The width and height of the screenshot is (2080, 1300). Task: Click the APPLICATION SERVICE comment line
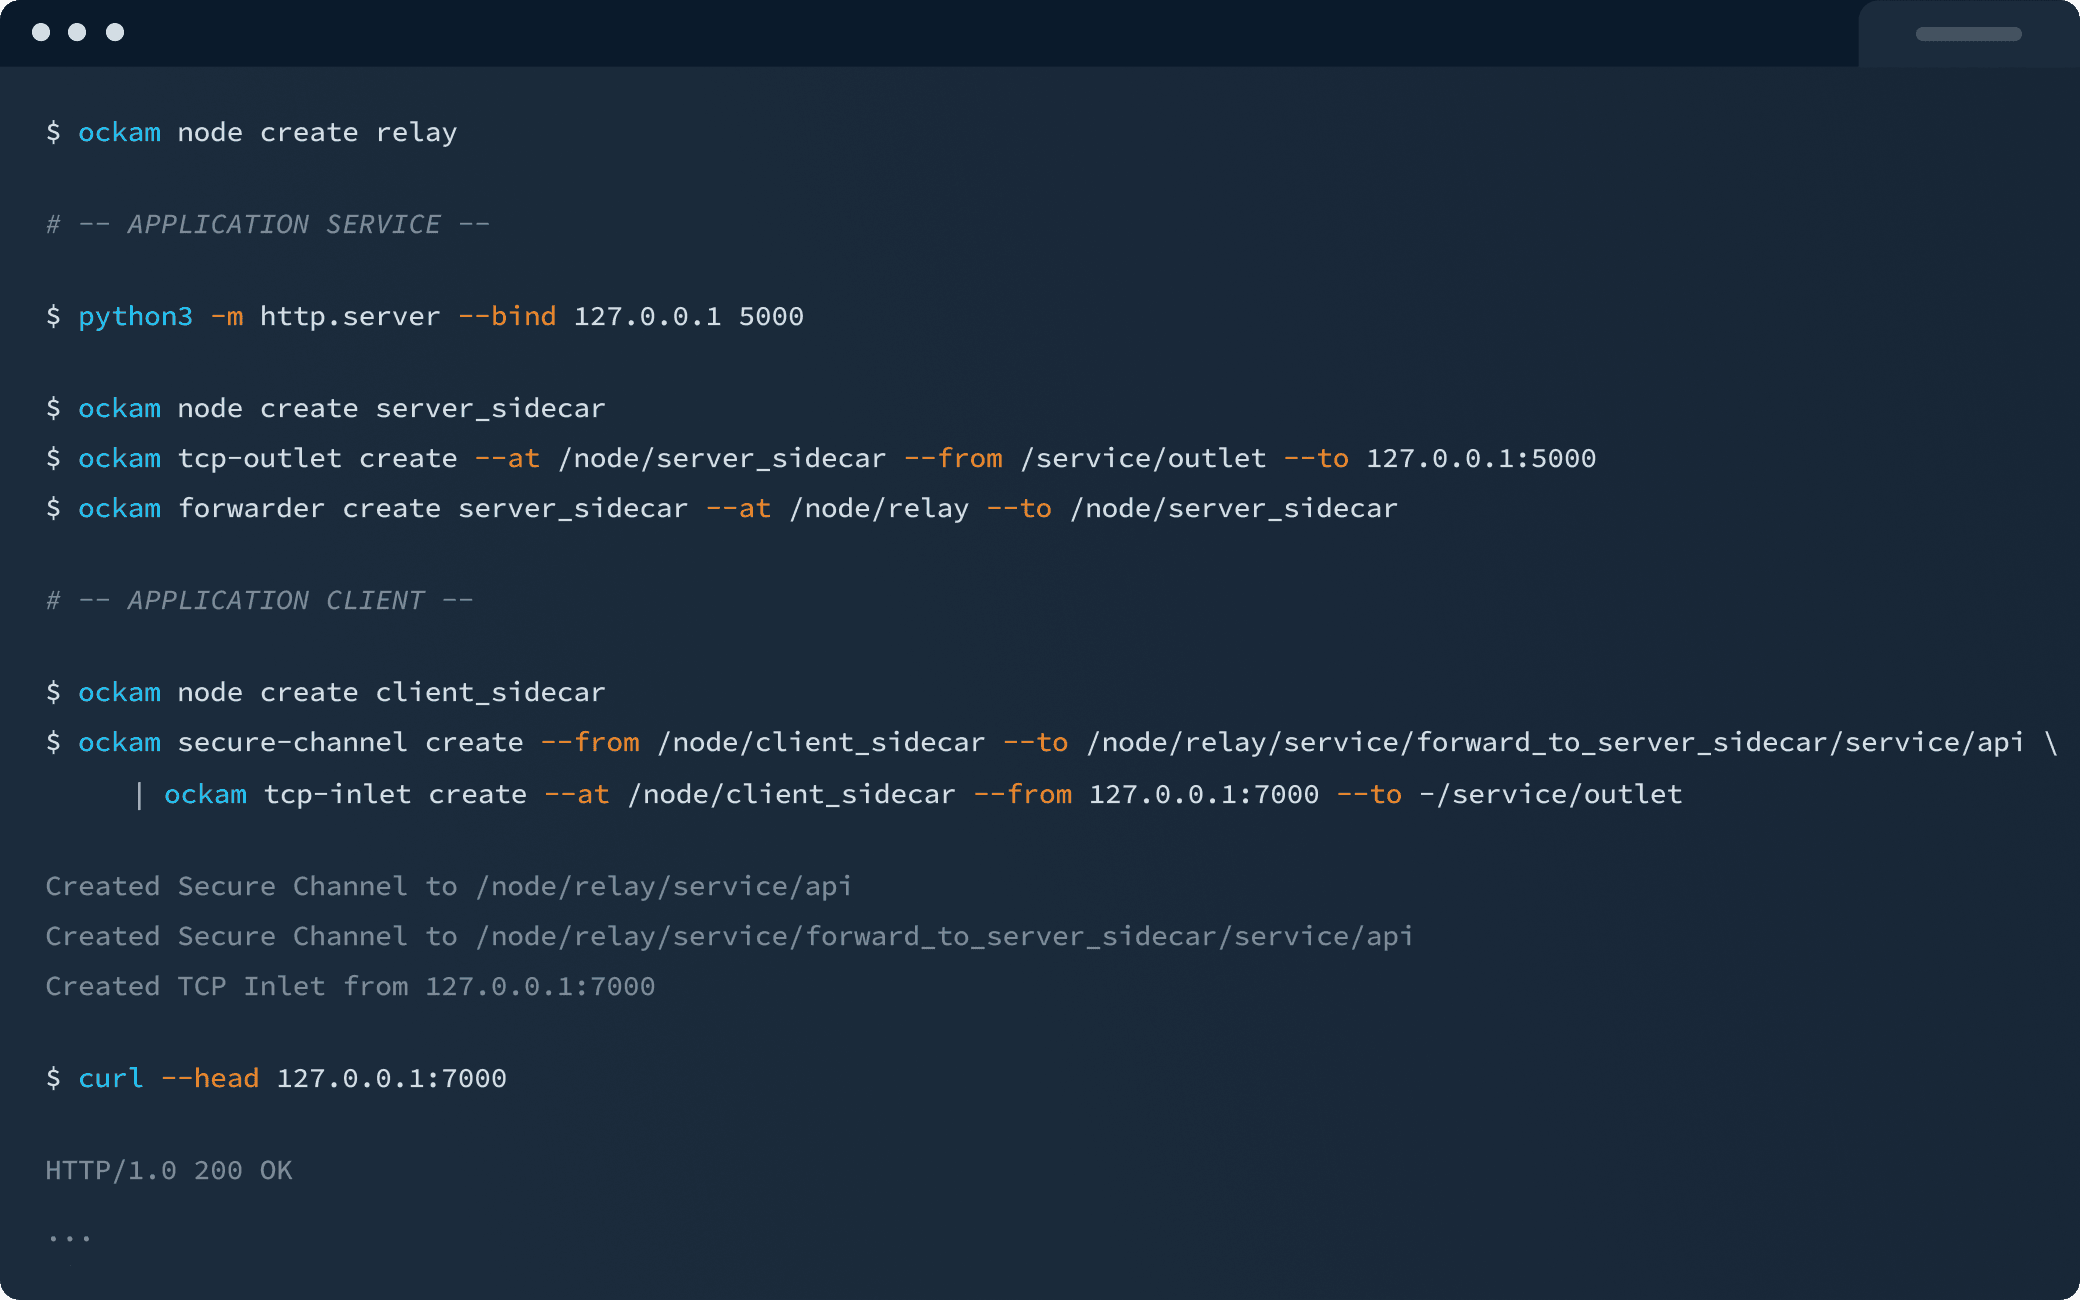(268, 225)
